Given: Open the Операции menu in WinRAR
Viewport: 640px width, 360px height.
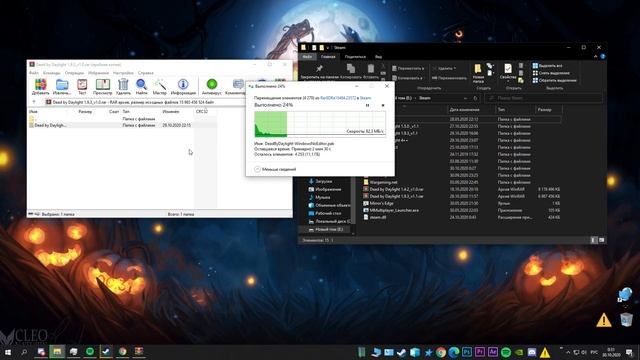Looking at the screenshot, I should tap(74, 73).
